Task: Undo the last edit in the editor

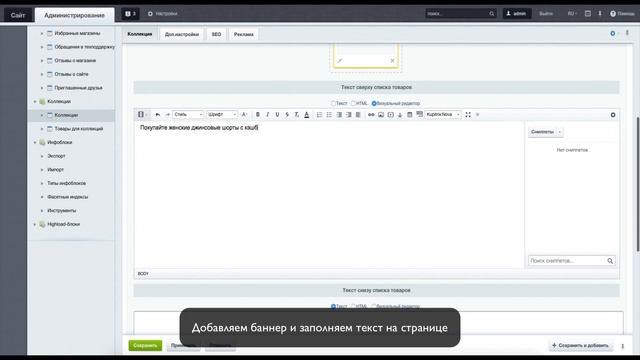Action: (x=158, y=115)
